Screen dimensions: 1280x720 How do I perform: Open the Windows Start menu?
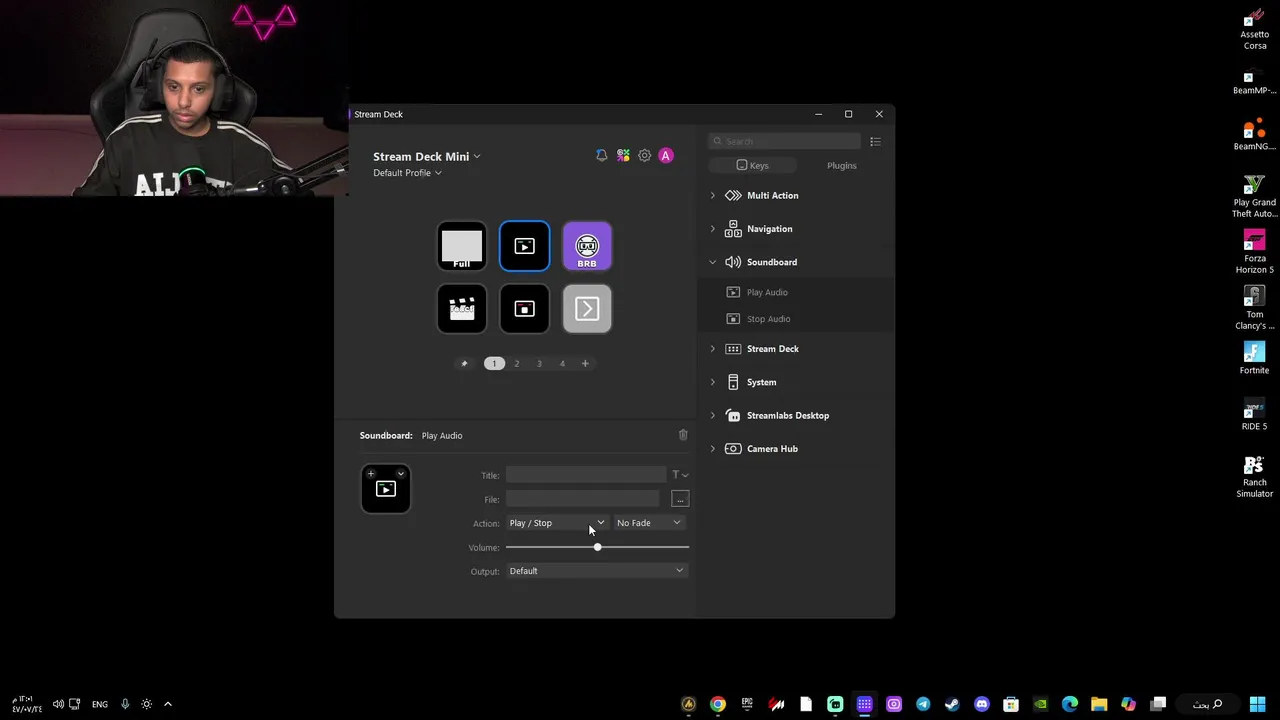[1257, 704]
